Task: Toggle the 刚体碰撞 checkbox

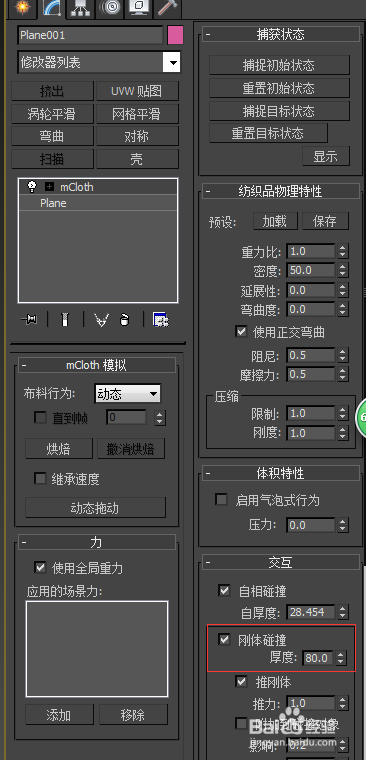Action: 224,640
